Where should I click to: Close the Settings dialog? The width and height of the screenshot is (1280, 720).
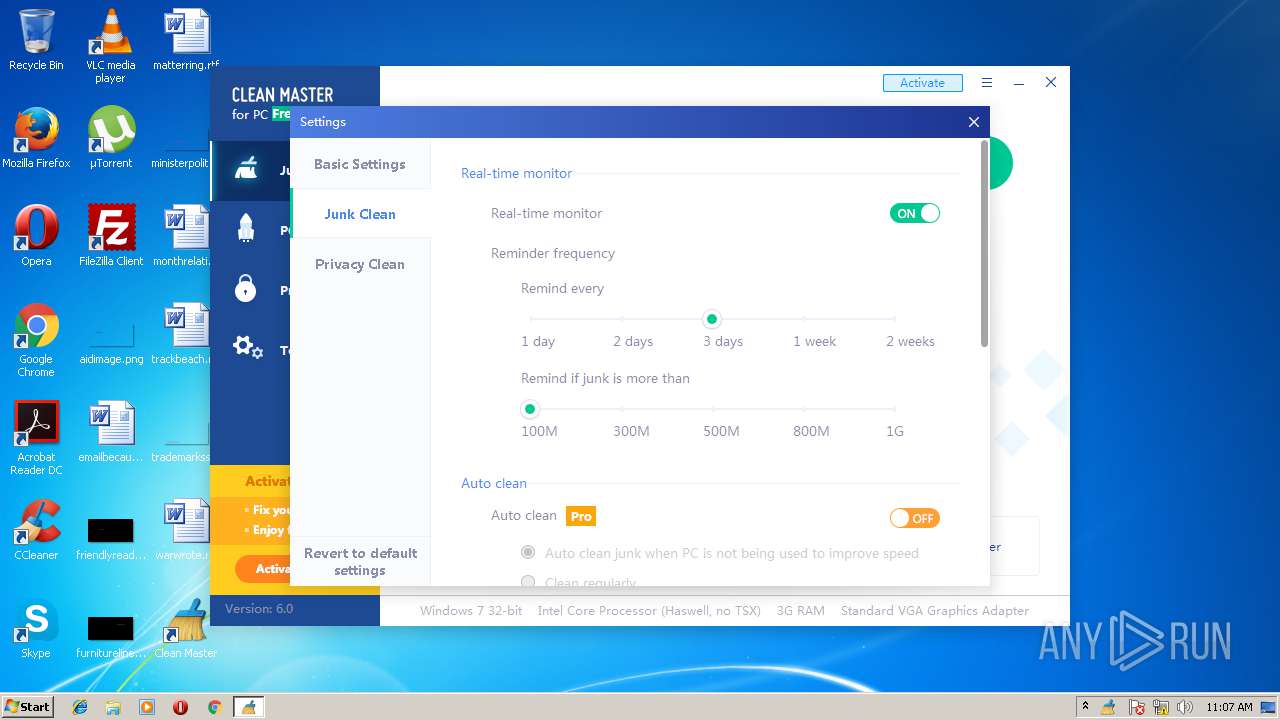974,122
